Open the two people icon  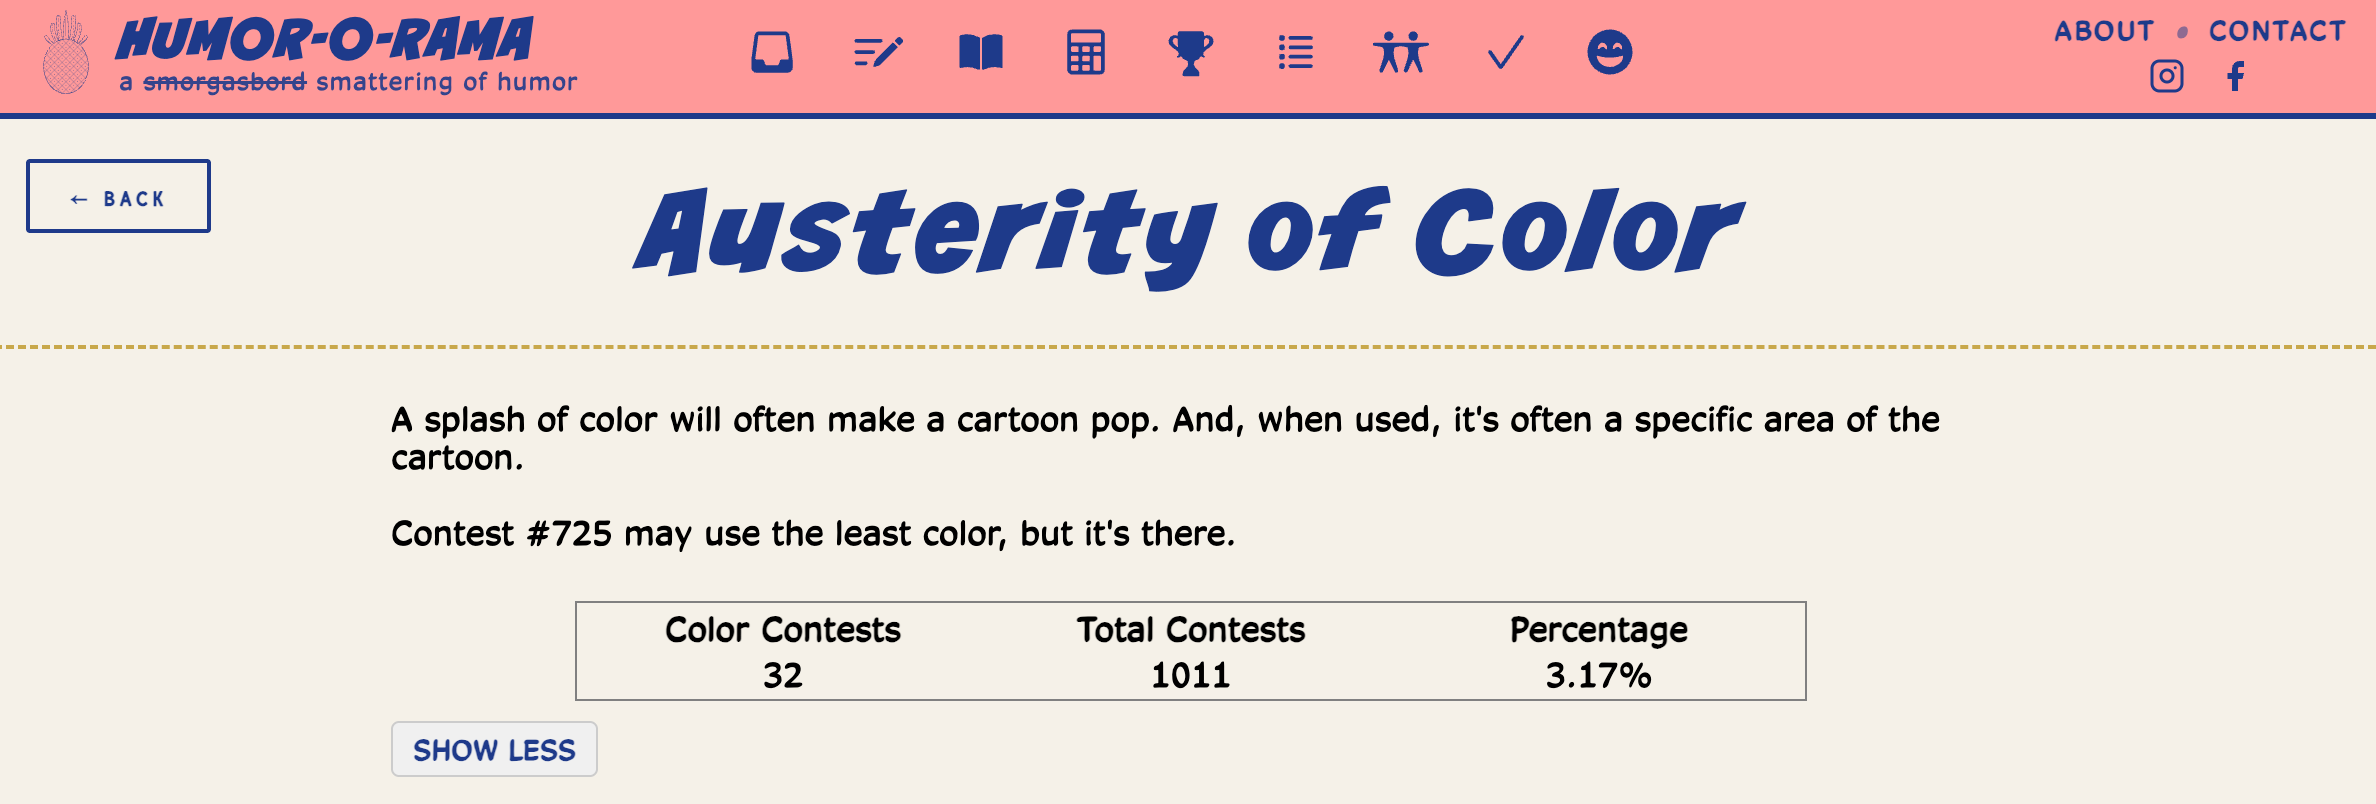[x=1400, y=52]
